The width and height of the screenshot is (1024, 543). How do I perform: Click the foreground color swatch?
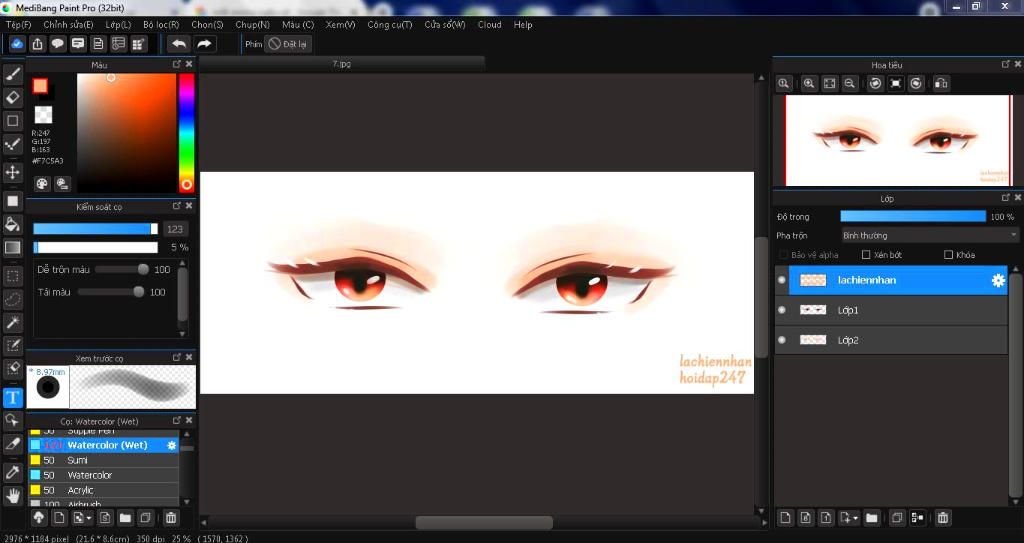click(x=40, y=86)
